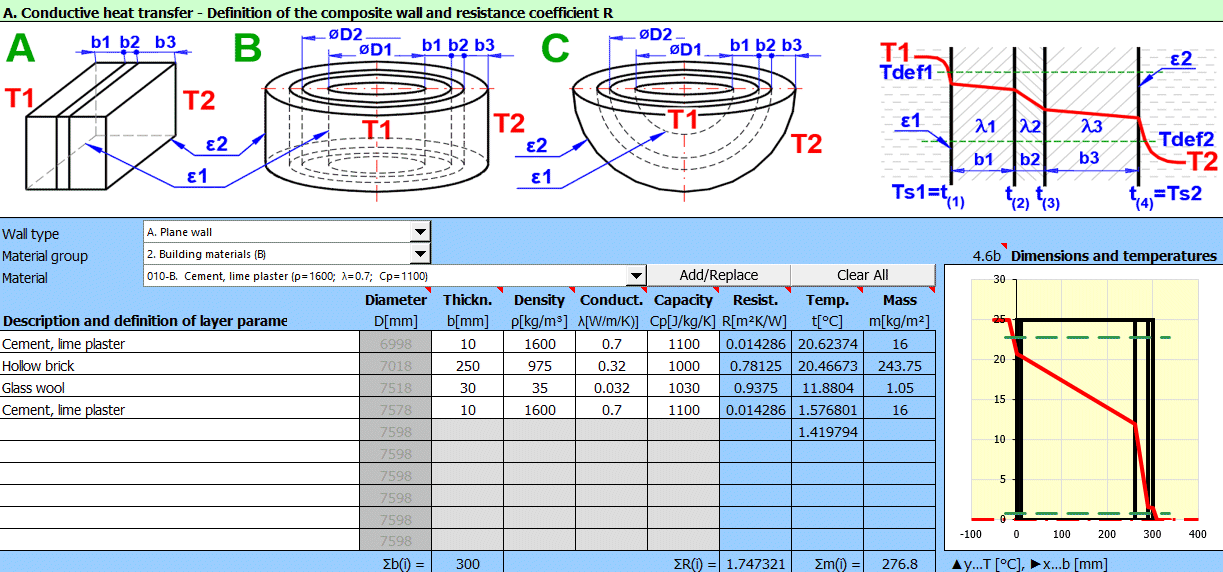Click the total mass Σm(i) value 276.8
The image size is (1223, 572).
[x=899, y=564]
